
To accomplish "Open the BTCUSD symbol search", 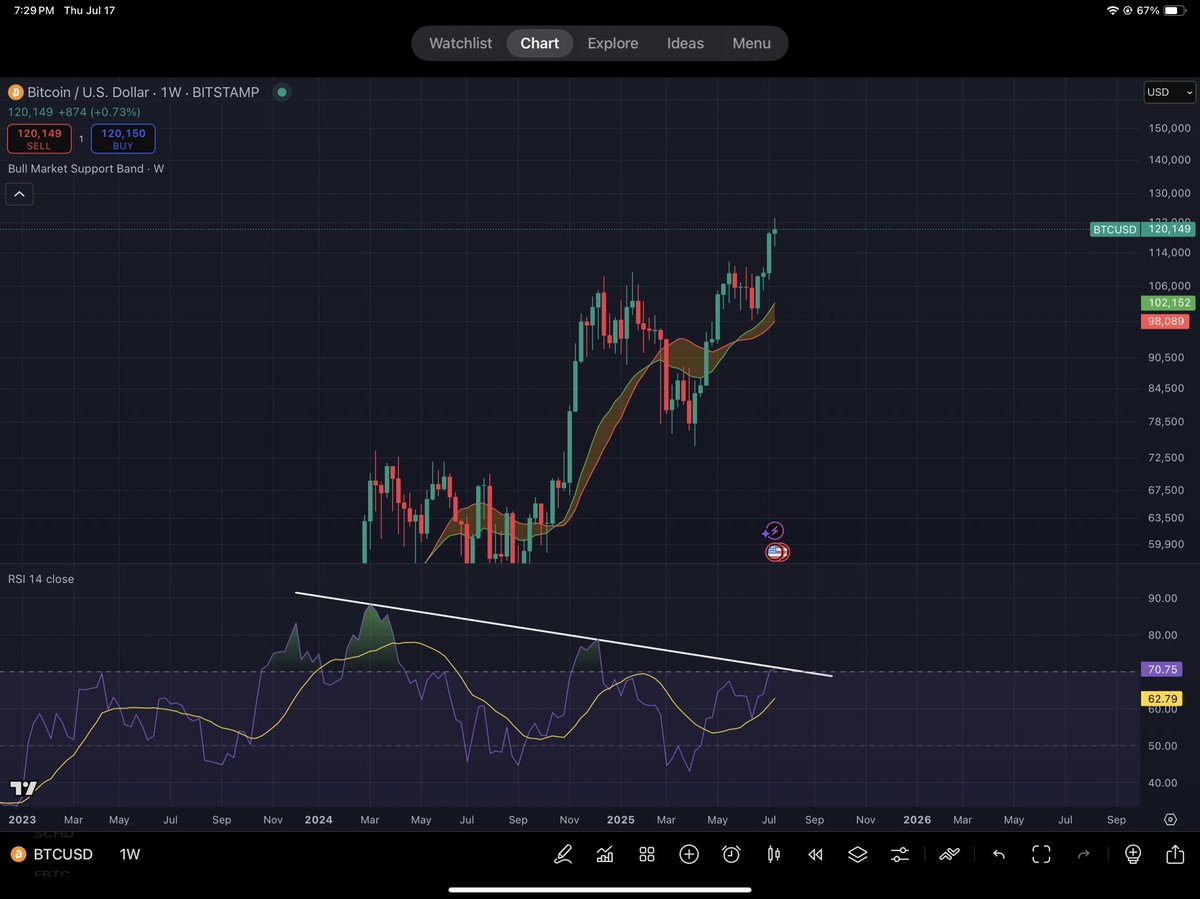I will click(64, 854).
